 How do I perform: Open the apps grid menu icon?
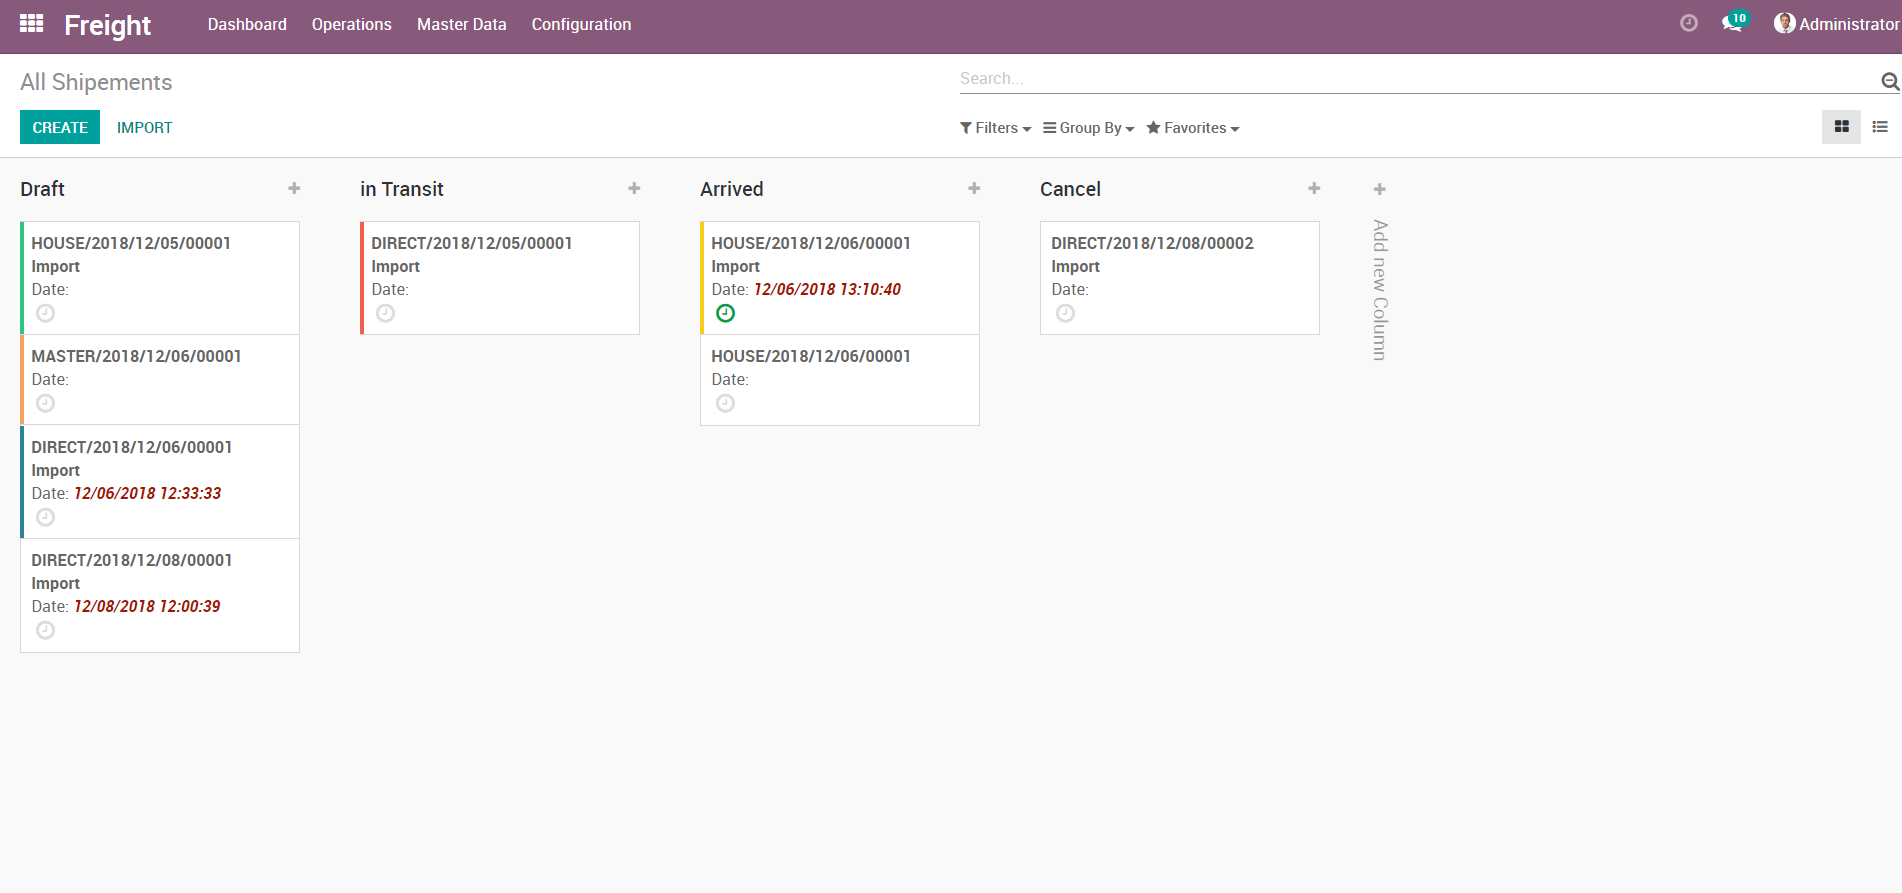point(31,24)
